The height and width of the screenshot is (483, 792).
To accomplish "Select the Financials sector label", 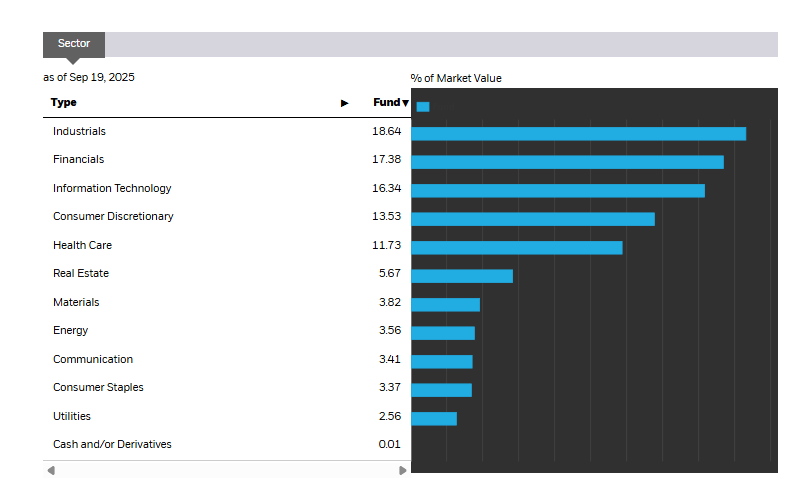I will click(79, 160).
